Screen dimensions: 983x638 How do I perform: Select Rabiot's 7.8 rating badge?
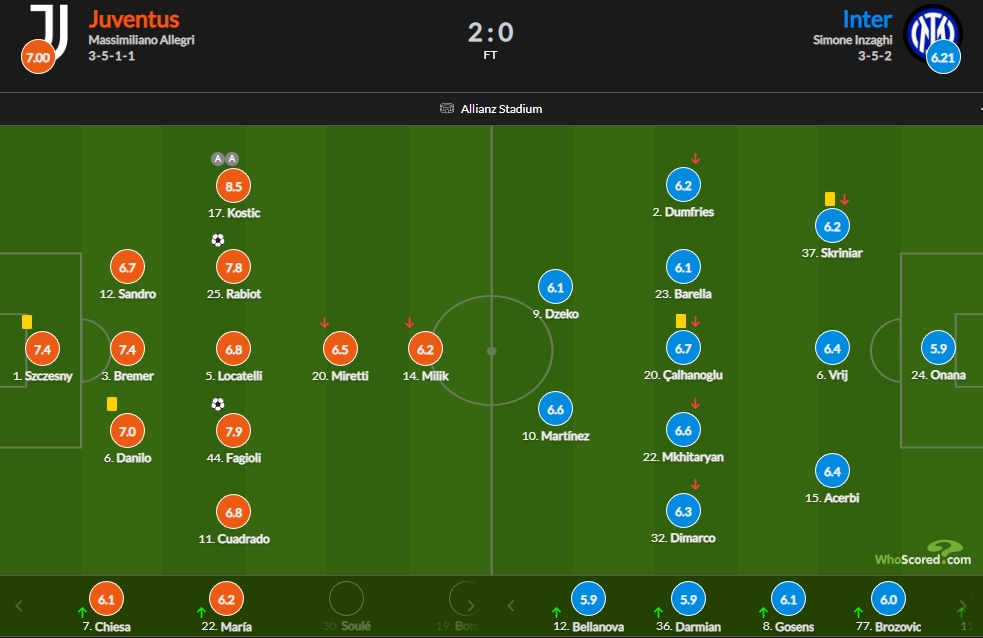coord(233,268)
